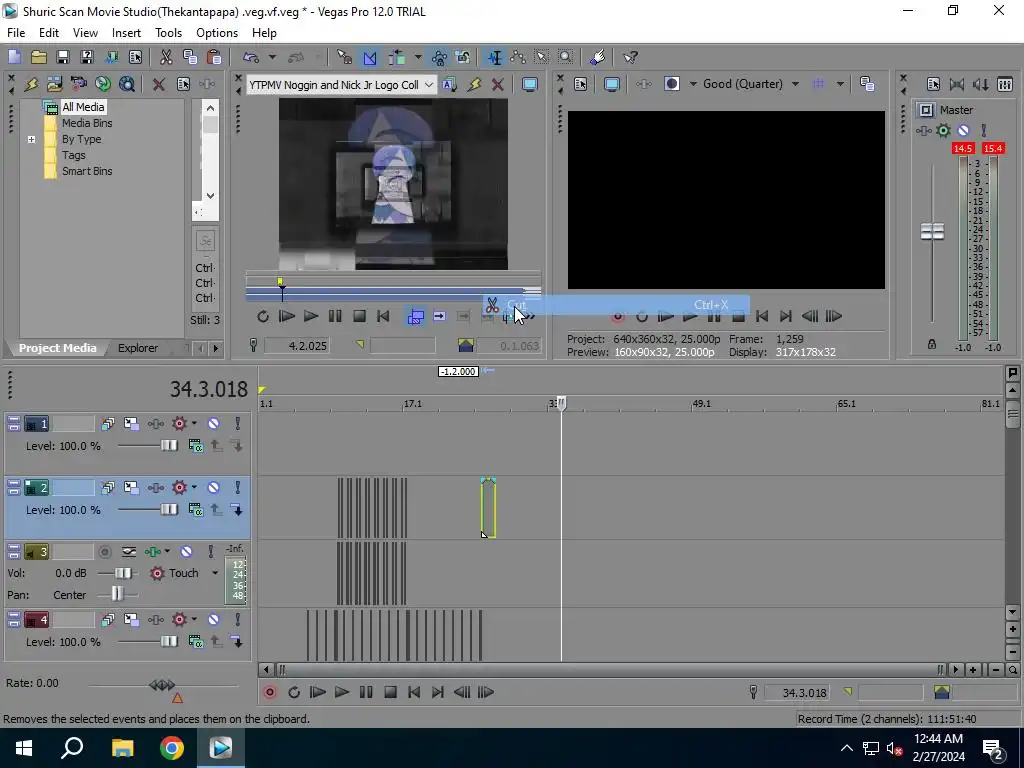Click the Trimmer remove-media red X icon
Viewport: 1024px width, 768px height.
click(x=498, y=84)
